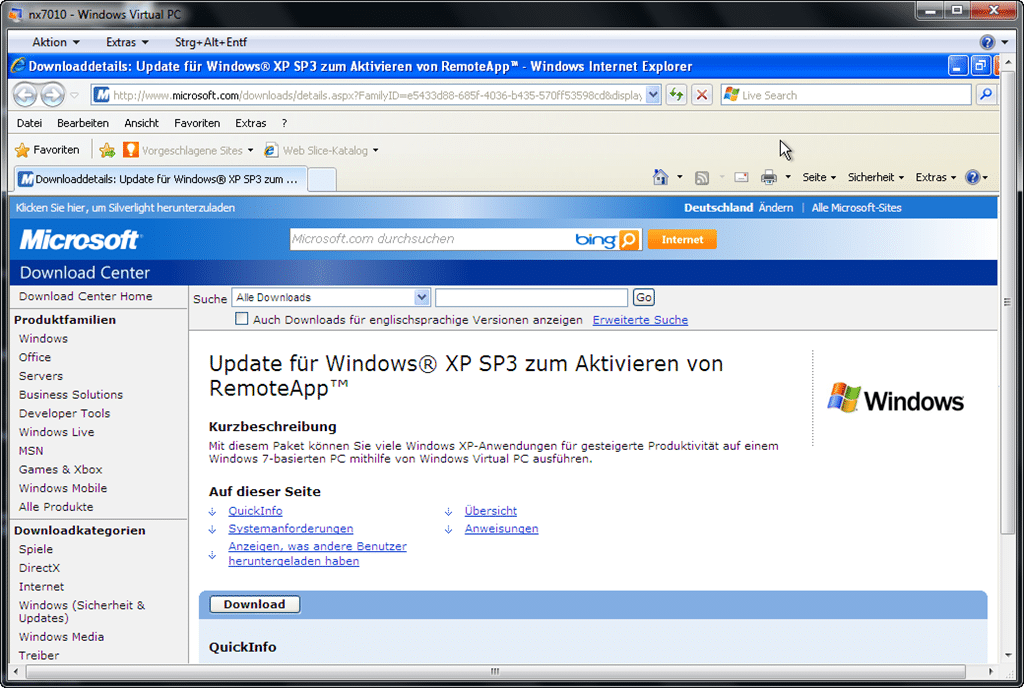The height and width of the screenshot is (688, 1024).
Task: Stop page loading with the red X
Action: point(702,95)
